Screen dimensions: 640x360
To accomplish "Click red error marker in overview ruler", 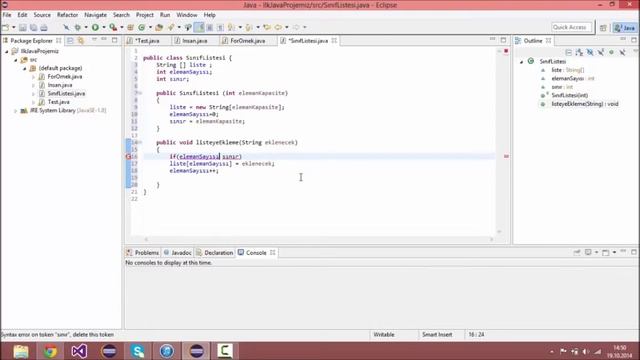I will point(506,156).
